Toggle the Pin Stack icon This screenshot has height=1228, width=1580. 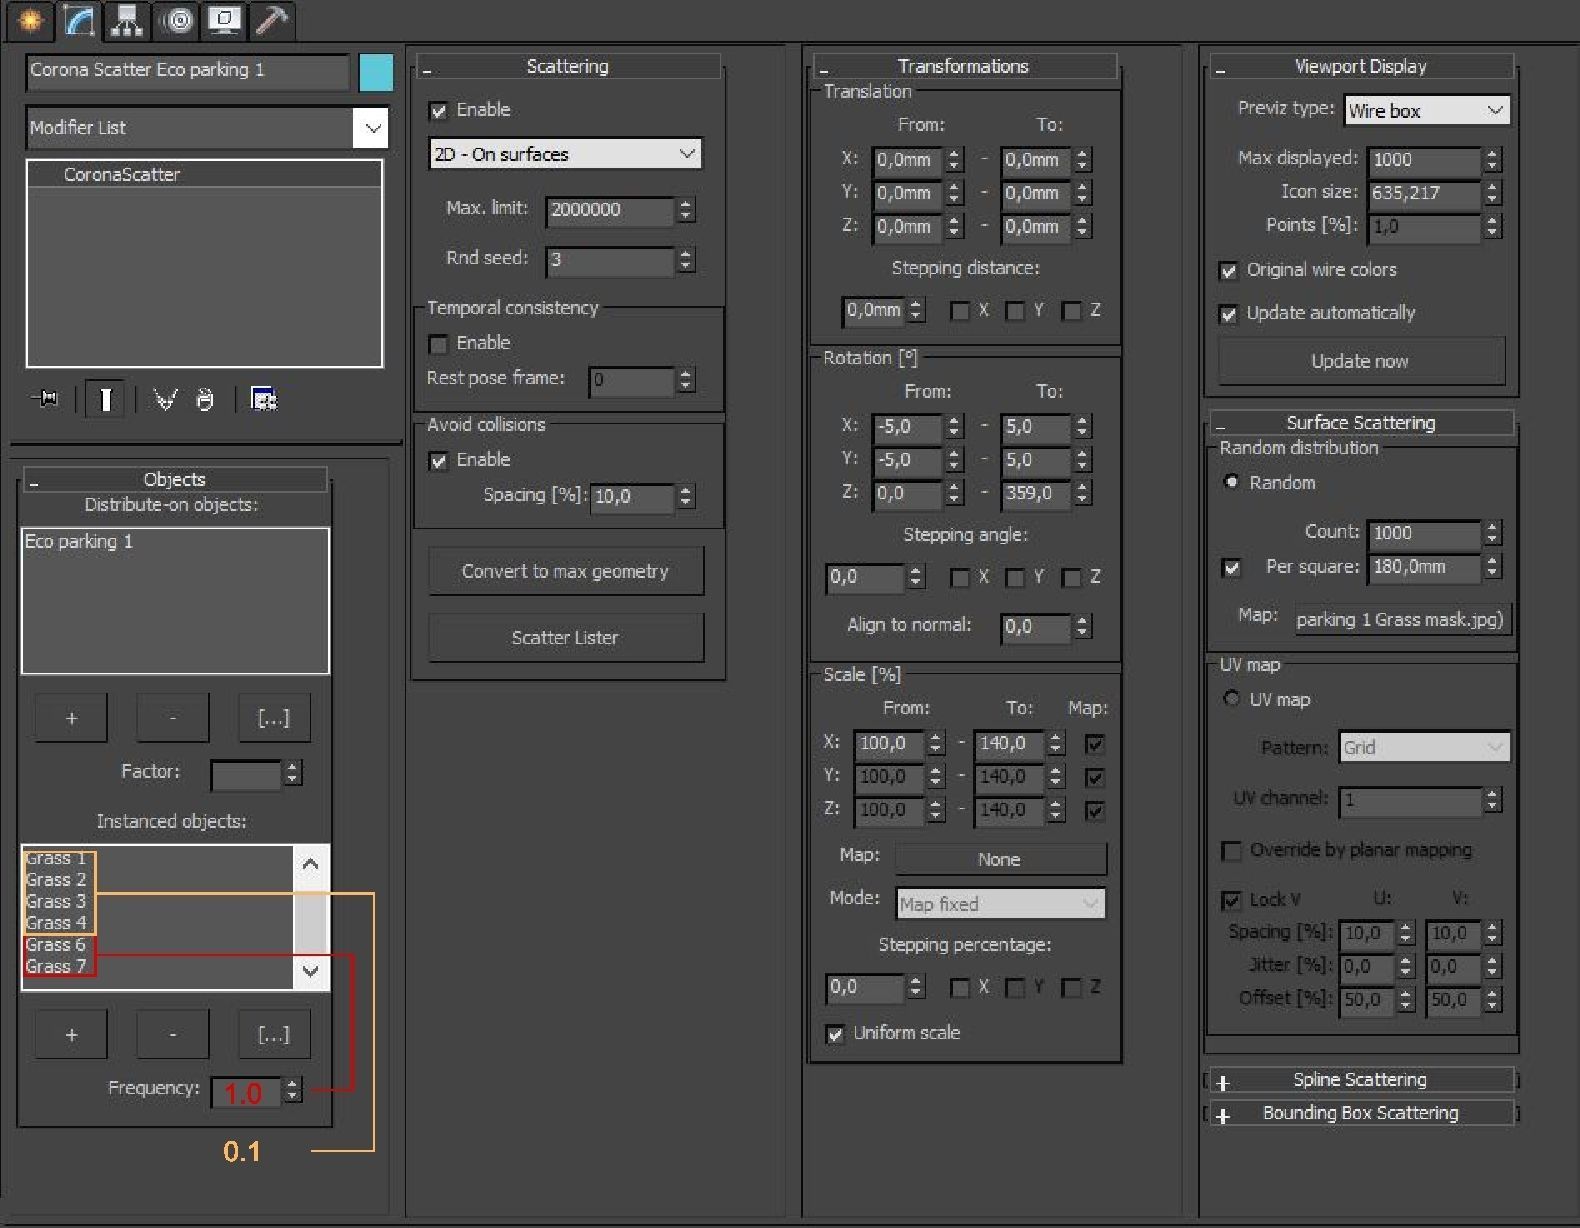click(46, 400)
